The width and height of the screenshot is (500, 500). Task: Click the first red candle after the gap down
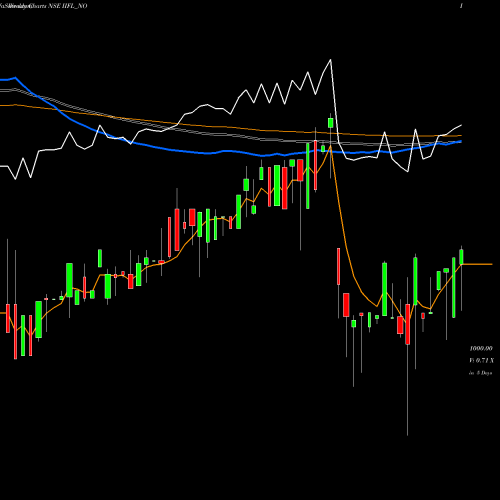(339, 266)
